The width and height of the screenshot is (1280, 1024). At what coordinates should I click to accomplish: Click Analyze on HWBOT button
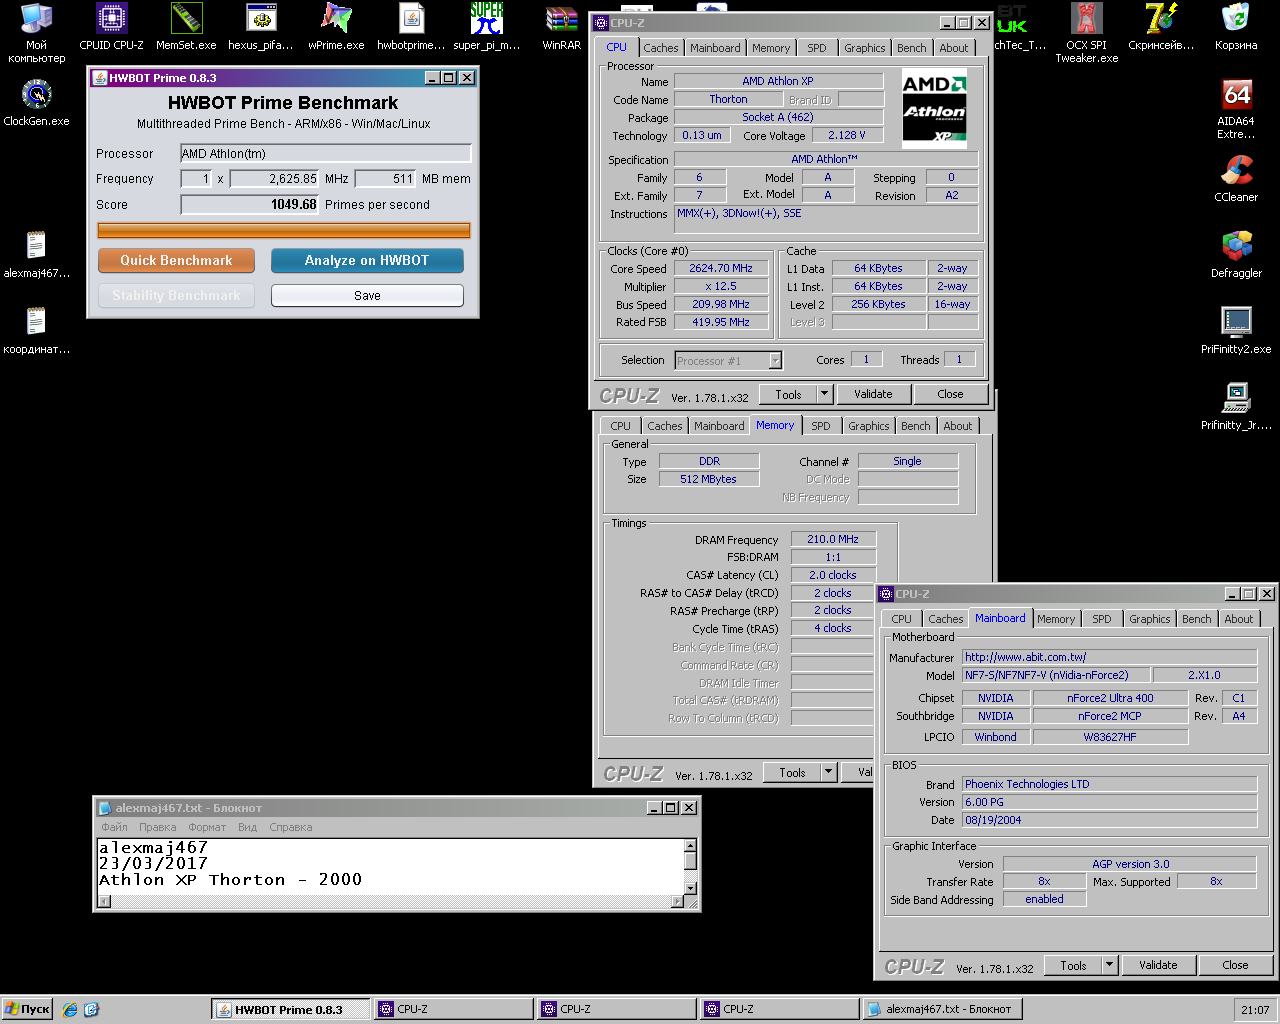367,260
